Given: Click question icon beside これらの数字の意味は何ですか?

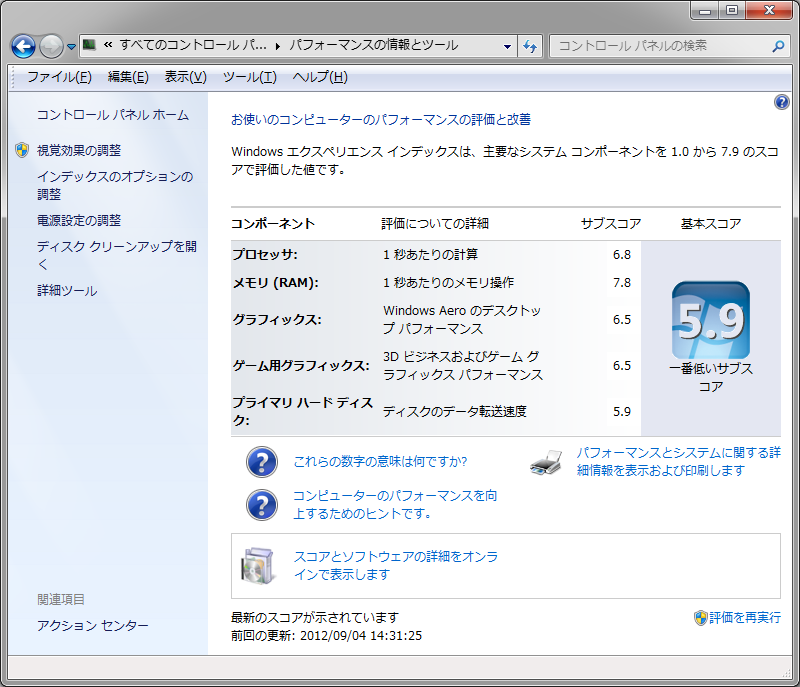Looking at the screenshot, I should [262, 462].
